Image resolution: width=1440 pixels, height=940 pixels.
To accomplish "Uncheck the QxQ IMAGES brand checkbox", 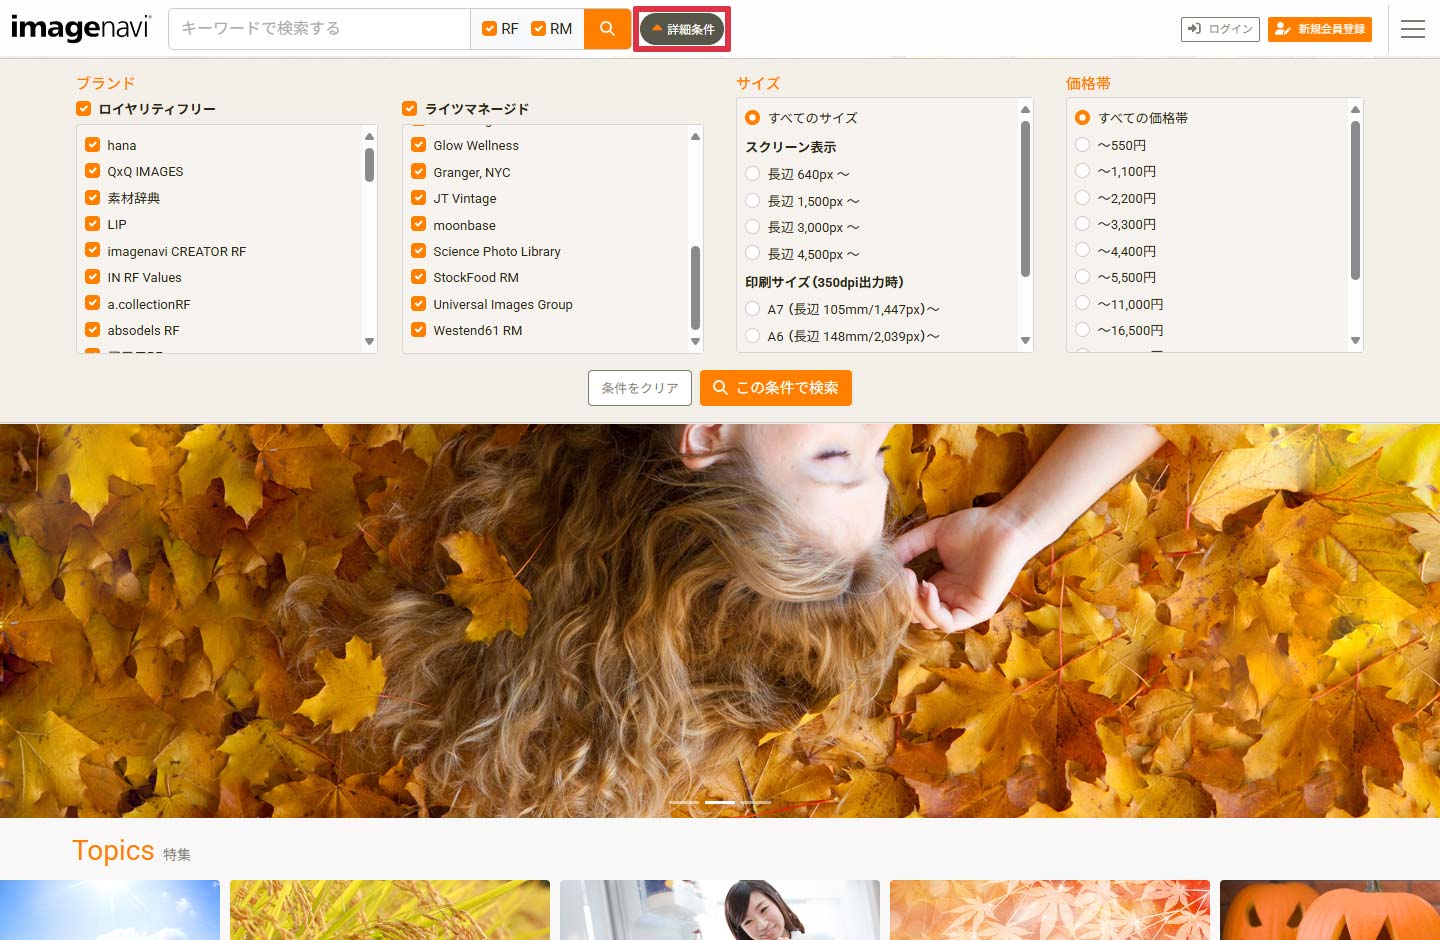I will (93, 171).
